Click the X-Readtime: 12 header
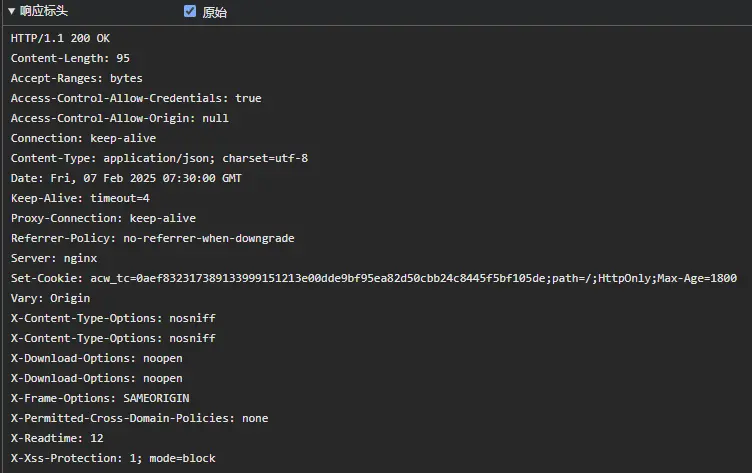The image size is (752, 473). click(x=57, y=438)
